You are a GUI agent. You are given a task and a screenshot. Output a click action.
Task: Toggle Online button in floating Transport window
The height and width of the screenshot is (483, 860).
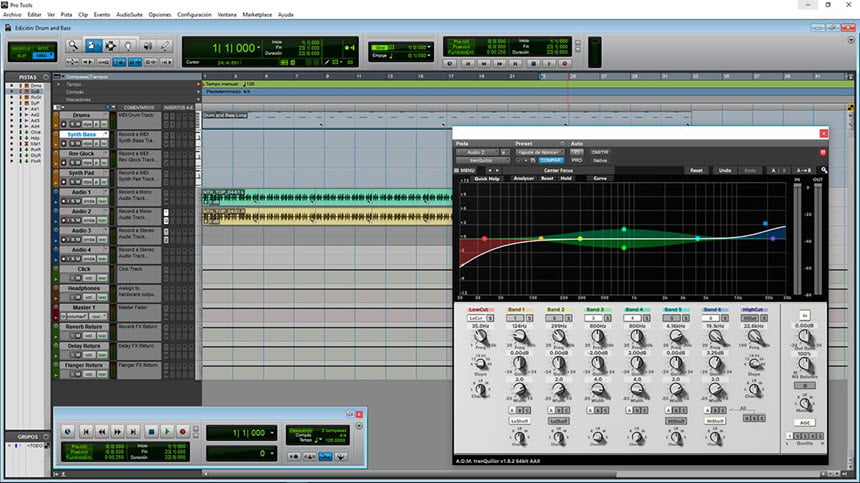click(x=68, y=432)
